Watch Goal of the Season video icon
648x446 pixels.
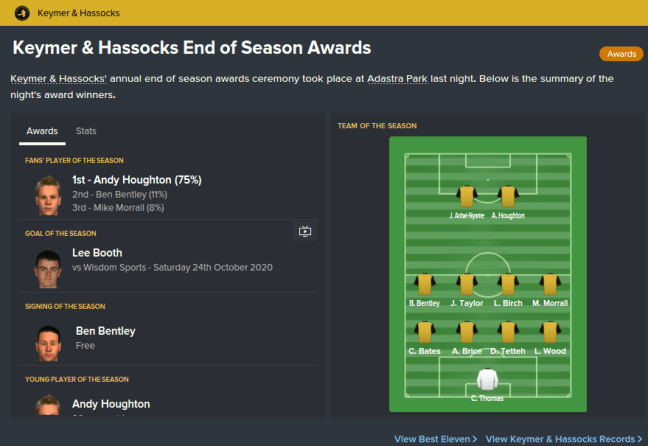click(x=306, y=232)
